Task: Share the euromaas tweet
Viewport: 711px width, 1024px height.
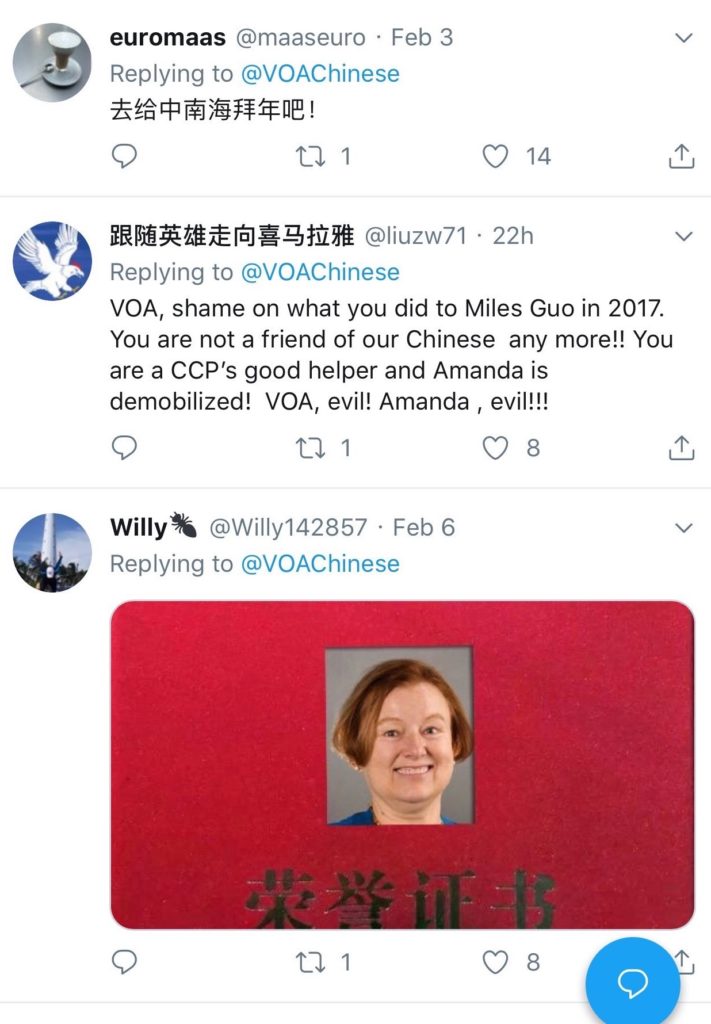Action: 681,156
